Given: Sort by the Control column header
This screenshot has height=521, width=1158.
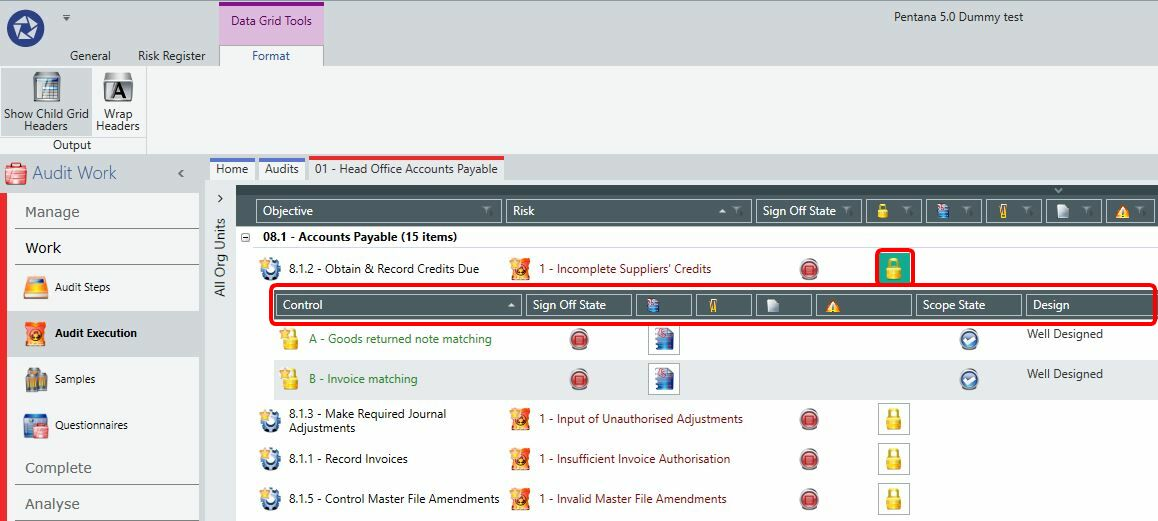Looking at the screenshot, I should 398,304.
